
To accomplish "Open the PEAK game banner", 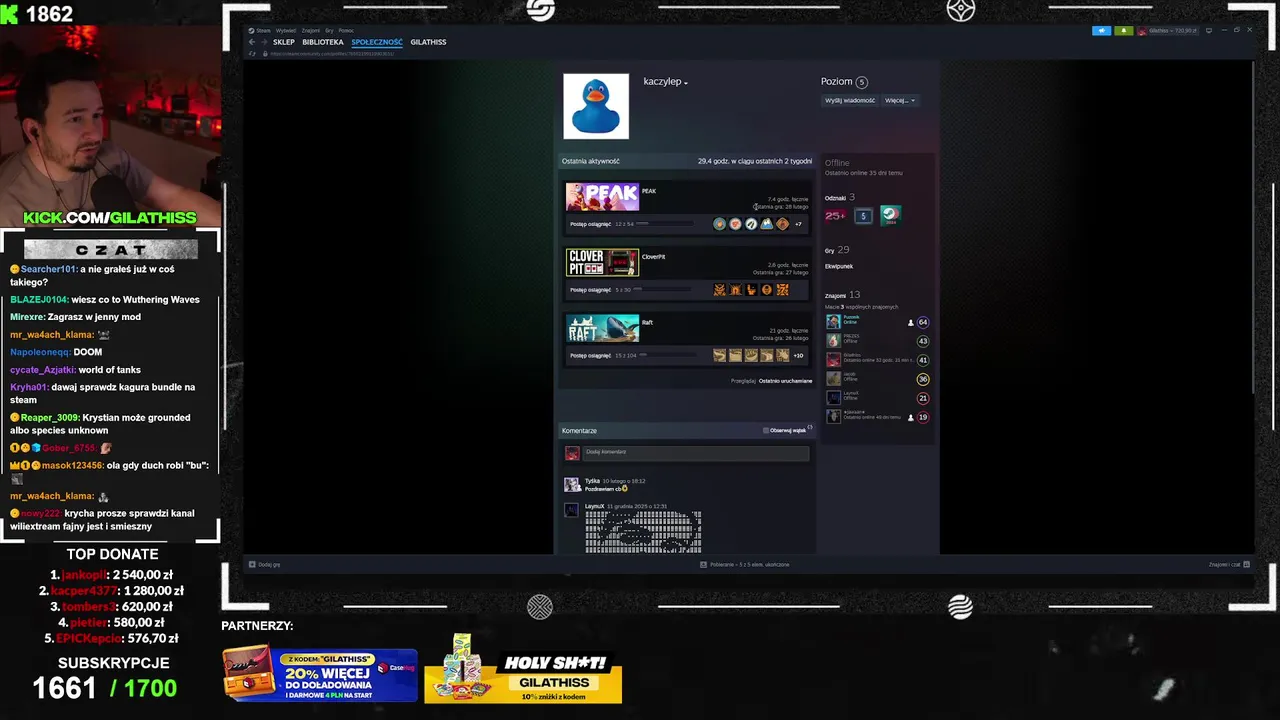I will pos(602,197).
